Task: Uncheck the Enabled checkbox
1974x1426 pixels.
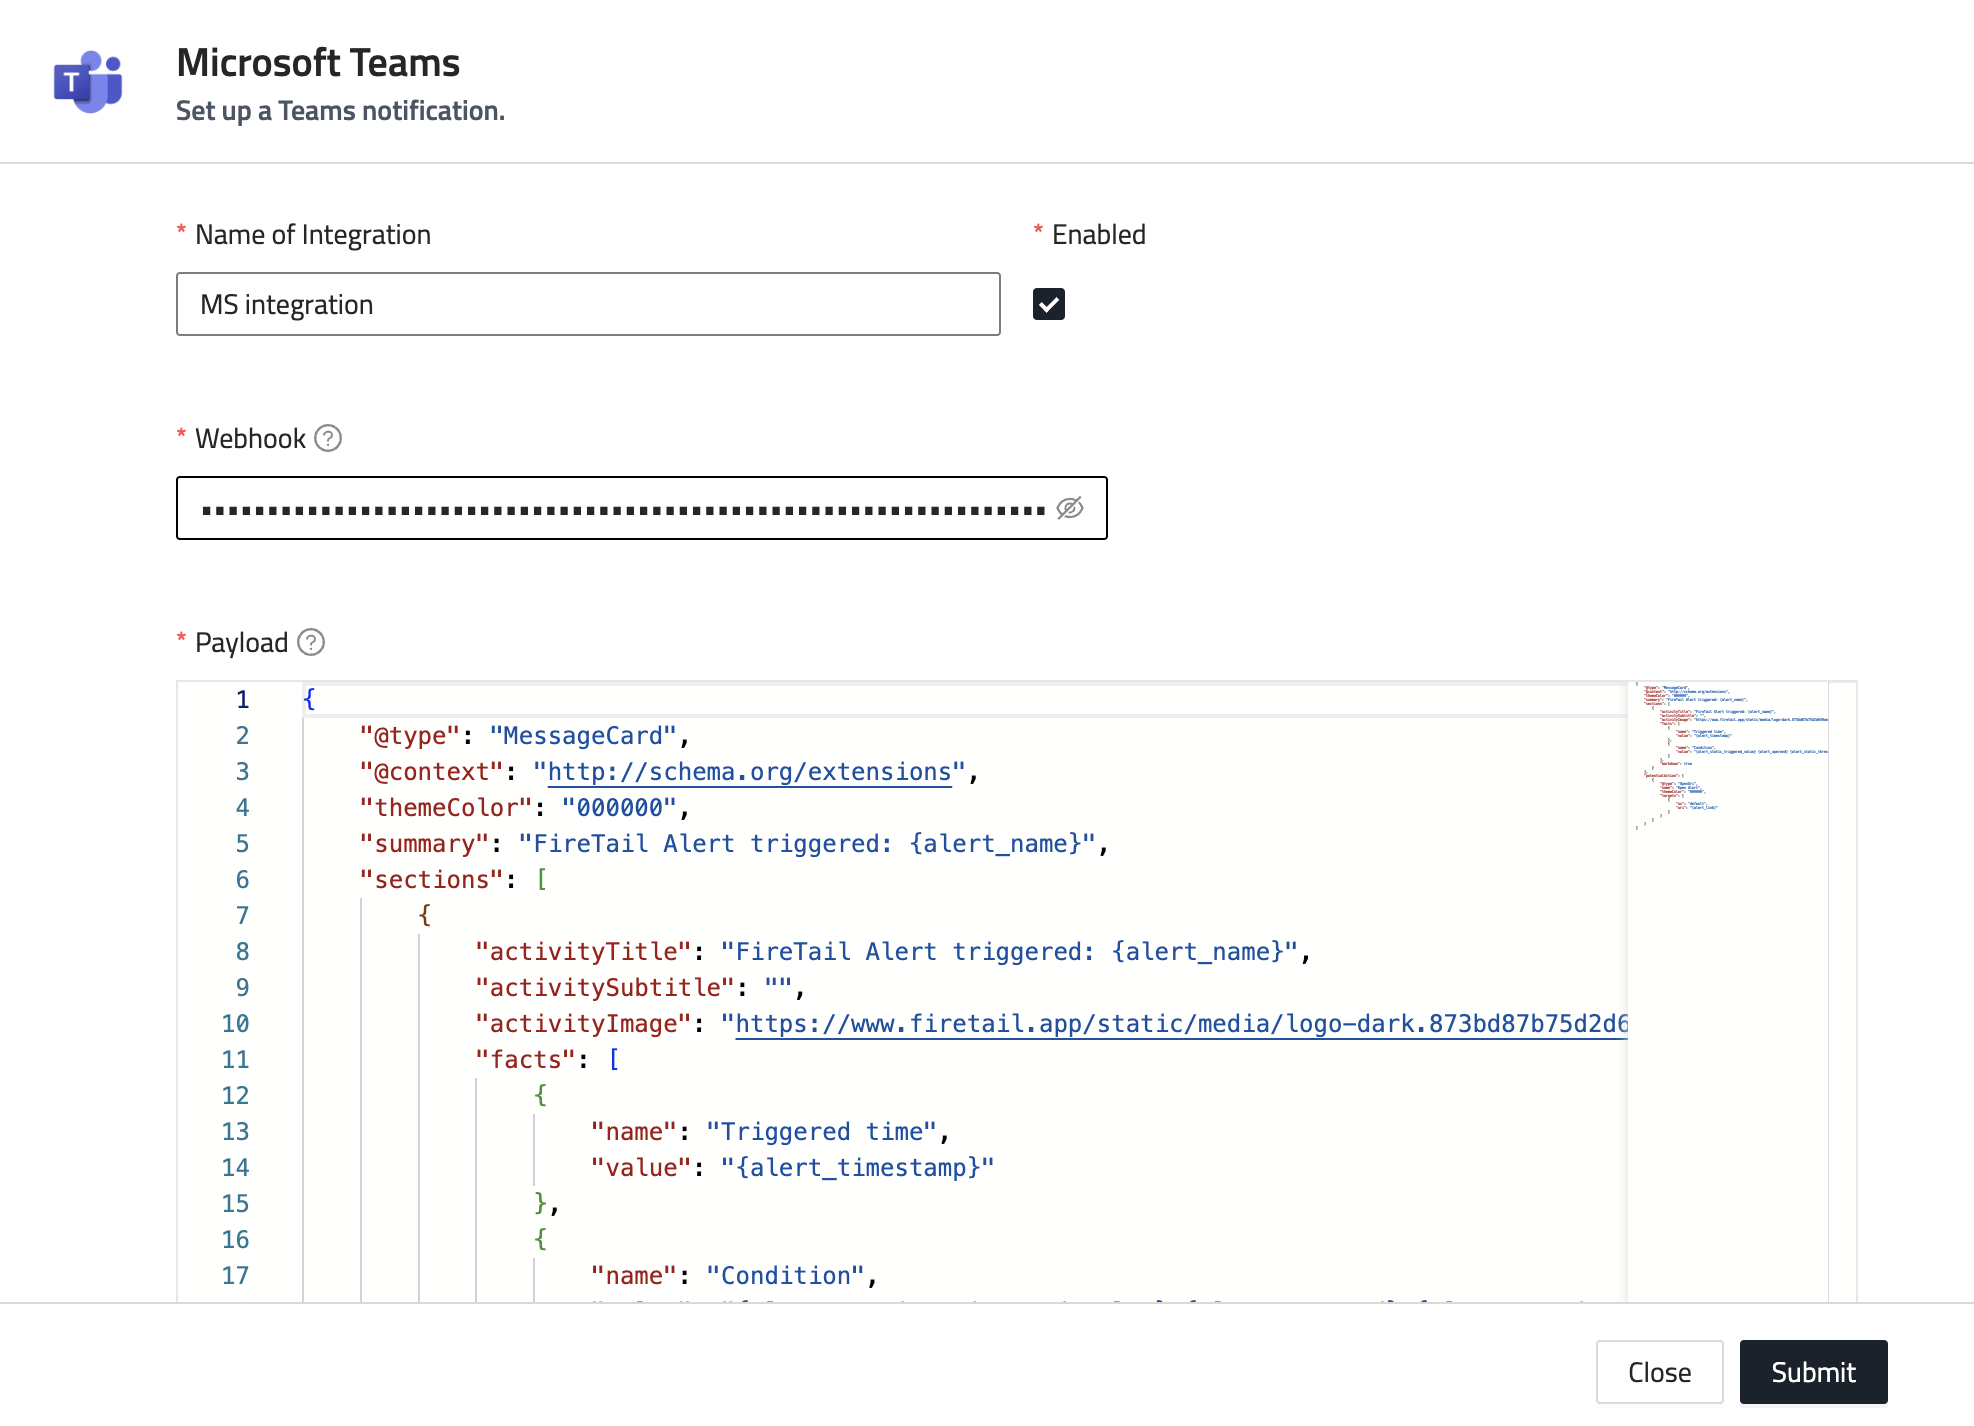Action: [1048, 304]
